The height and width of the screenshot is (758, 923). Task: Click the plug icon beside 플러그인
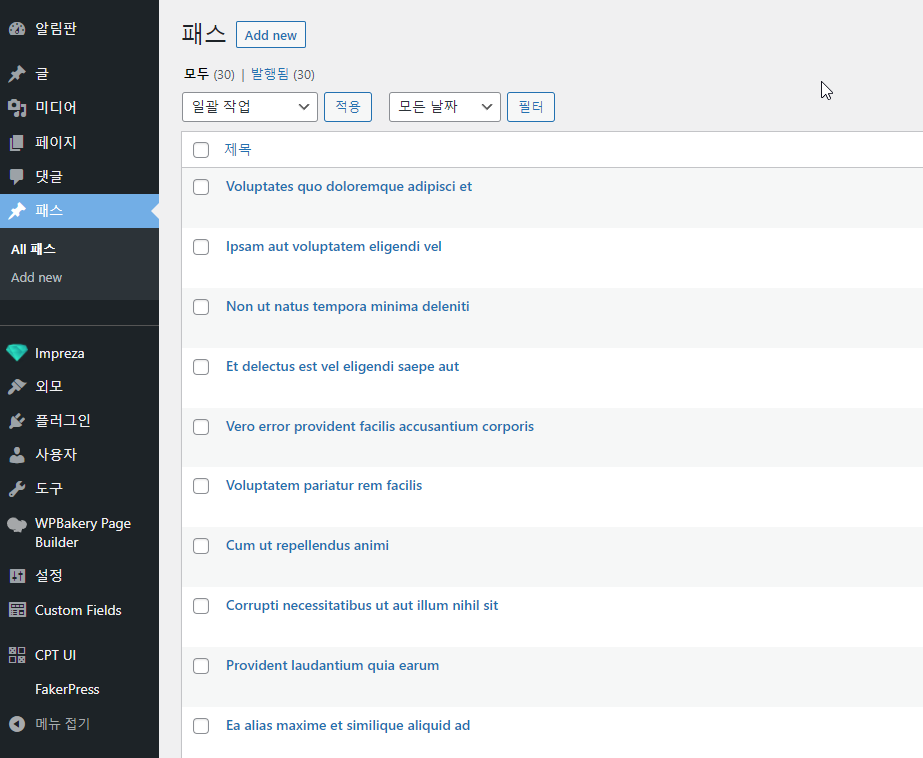pos(17,421)
